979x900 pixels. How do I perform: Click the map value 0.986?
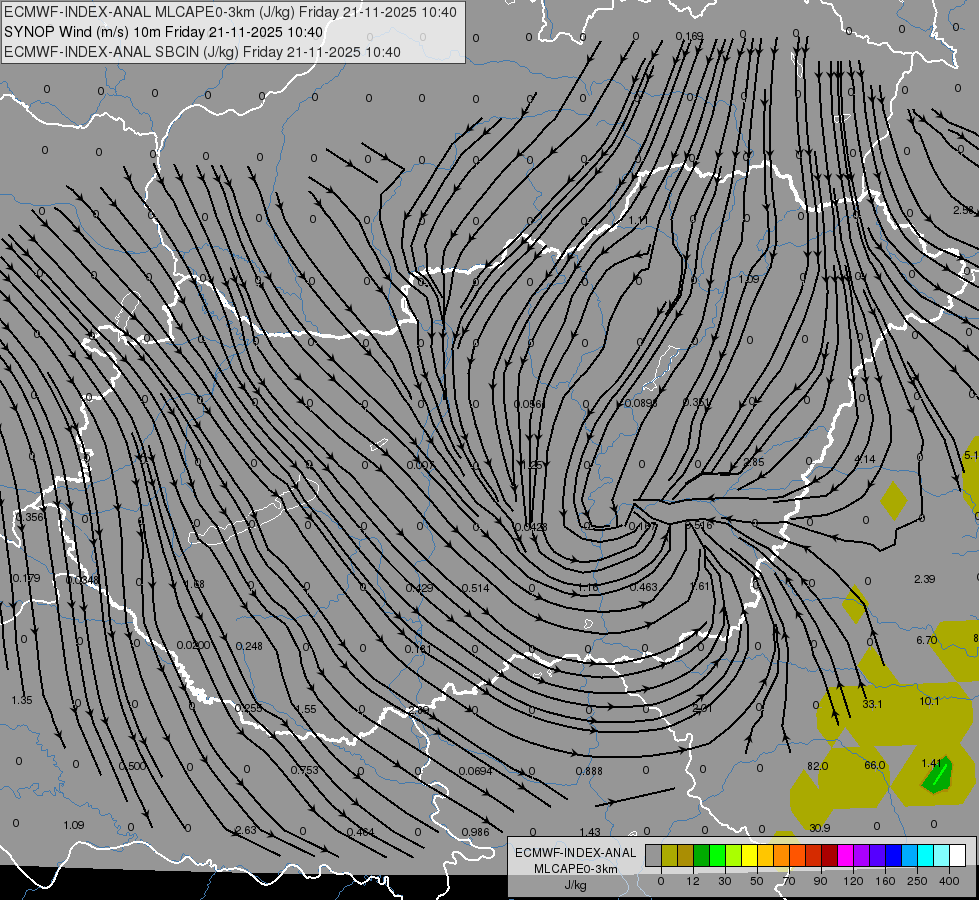[x=475, y=832]
